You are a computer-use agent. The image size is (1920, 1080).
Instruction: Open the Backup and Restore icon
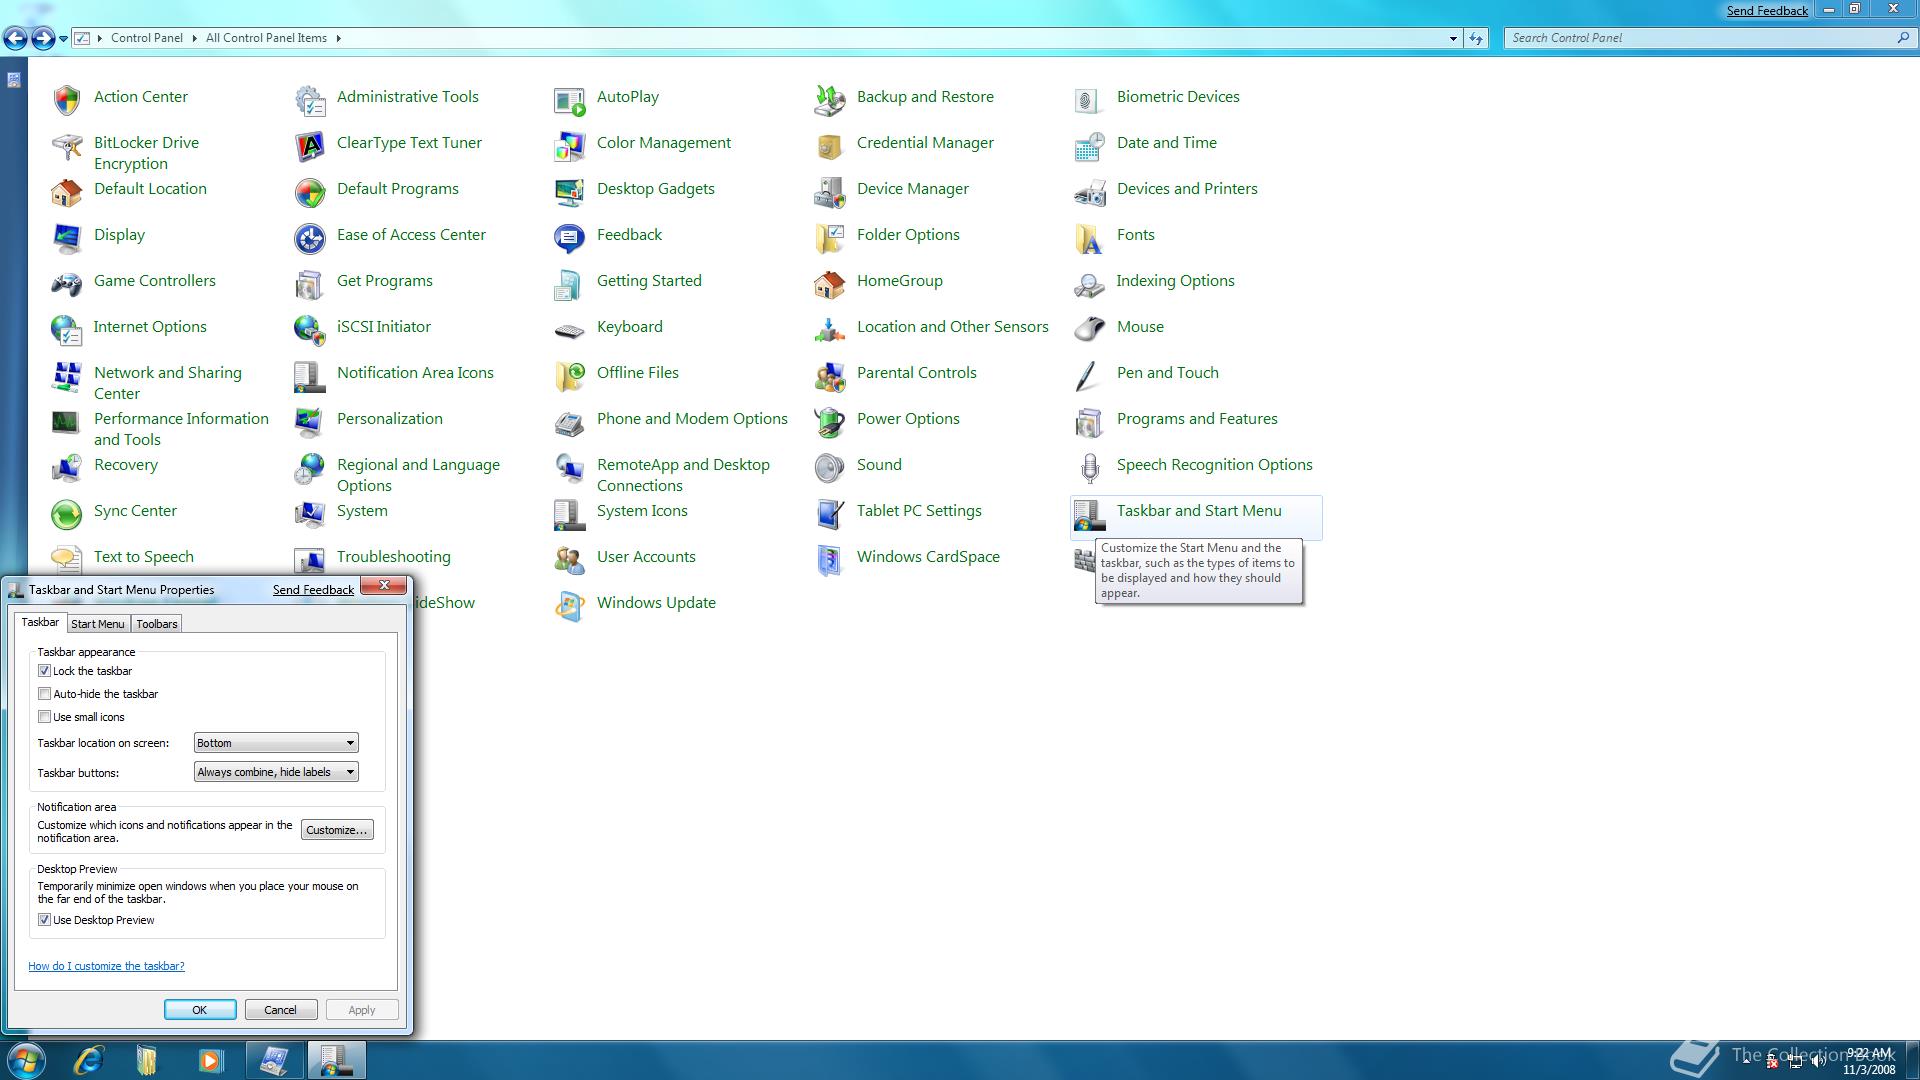tap(830, 100)
